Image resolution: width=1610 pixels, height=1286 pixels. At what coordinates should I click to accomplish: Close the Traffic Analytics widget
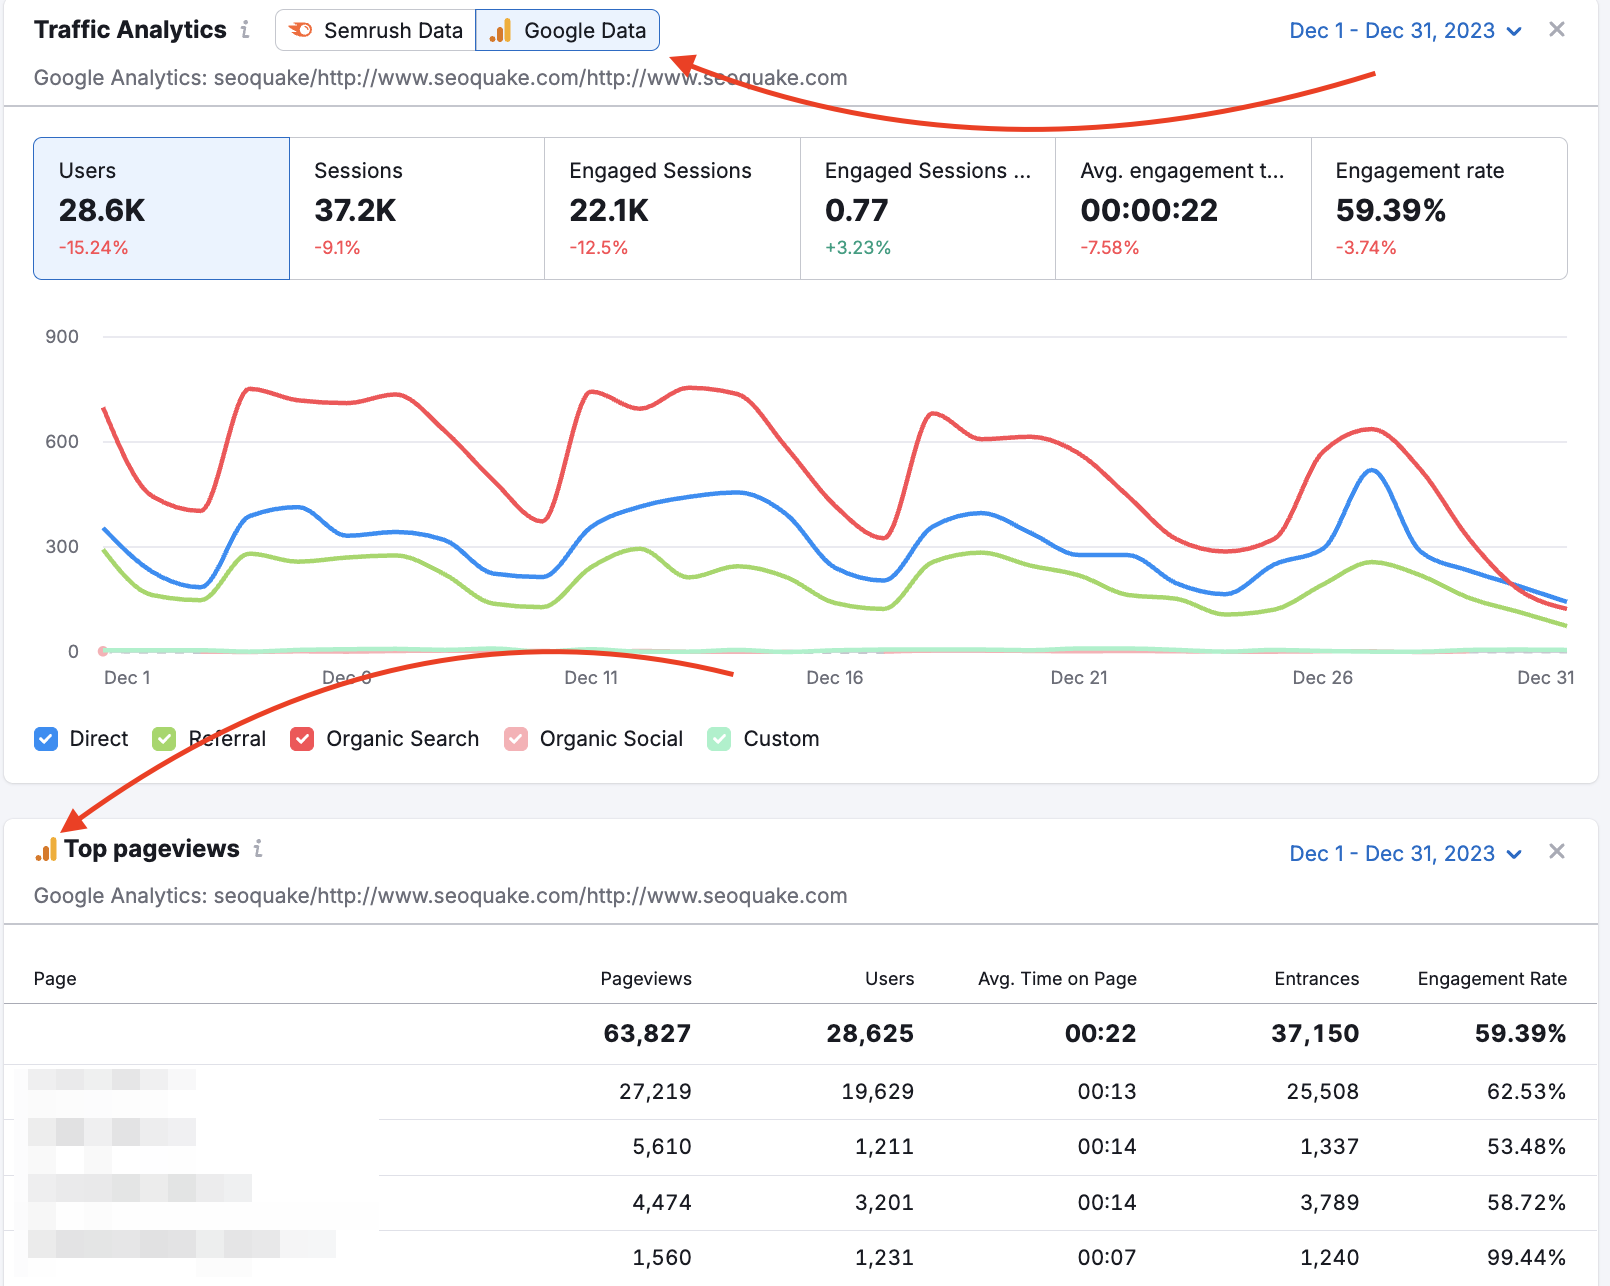coord(1557,29)
